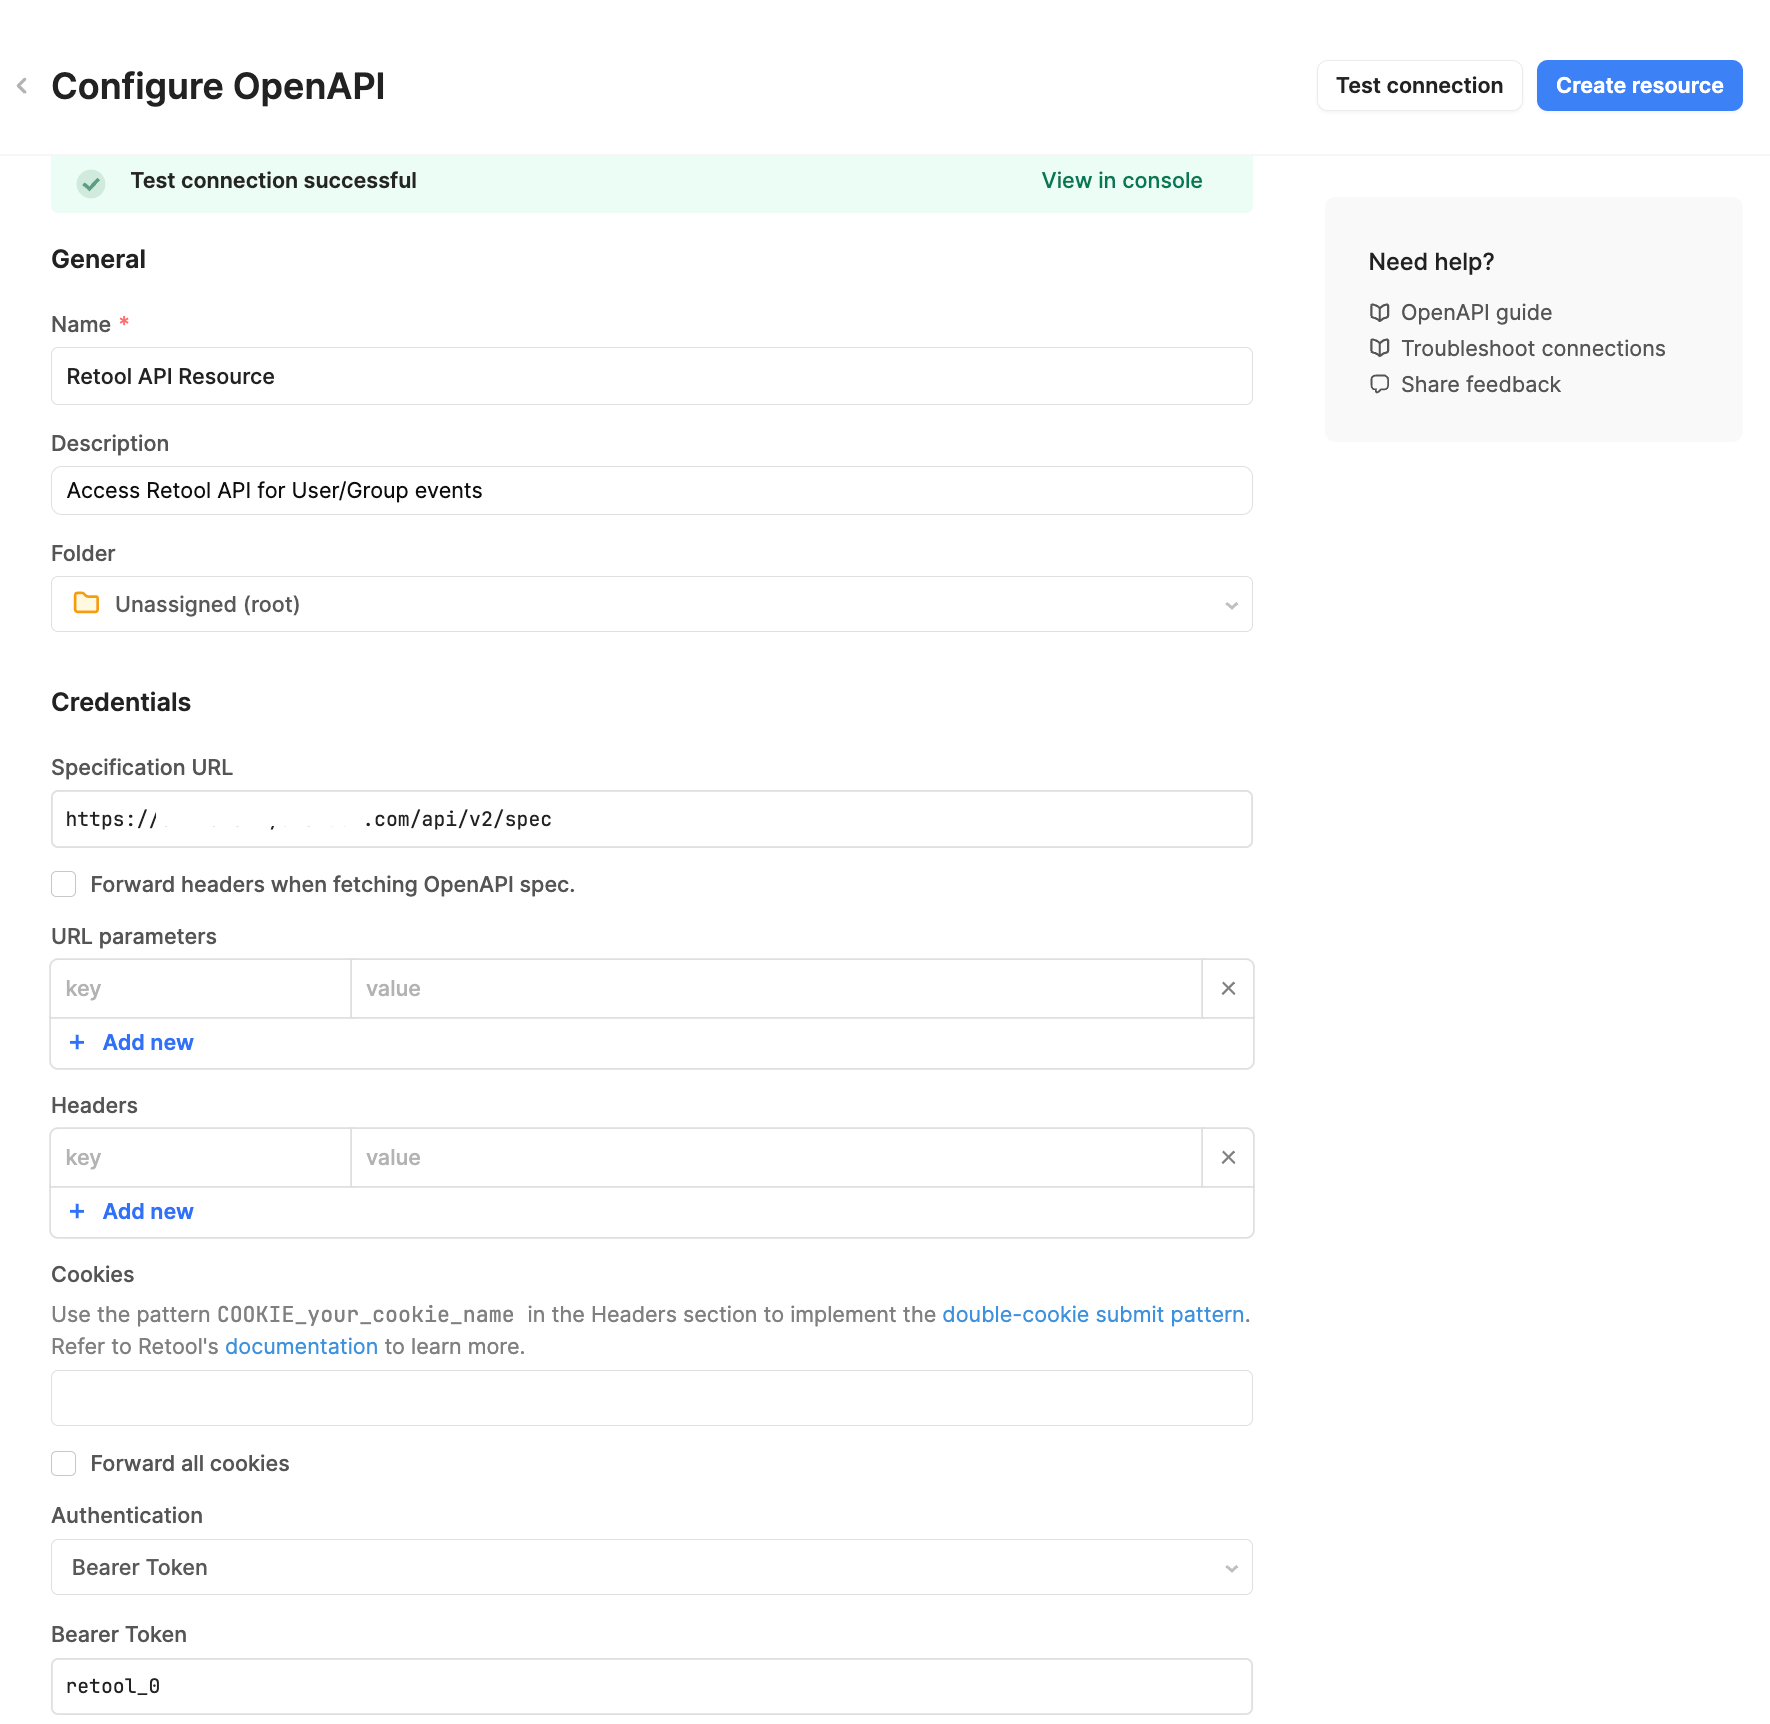
Task: Add new URL parameter
Action: [x=131, y=1042]
